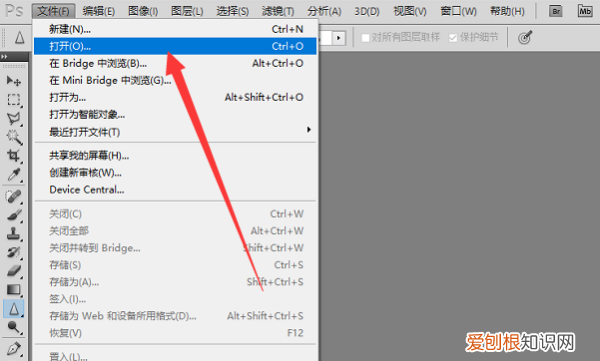Select the Quick Selection tool
This screenshot has width=600, height=361.
(14, 137)
